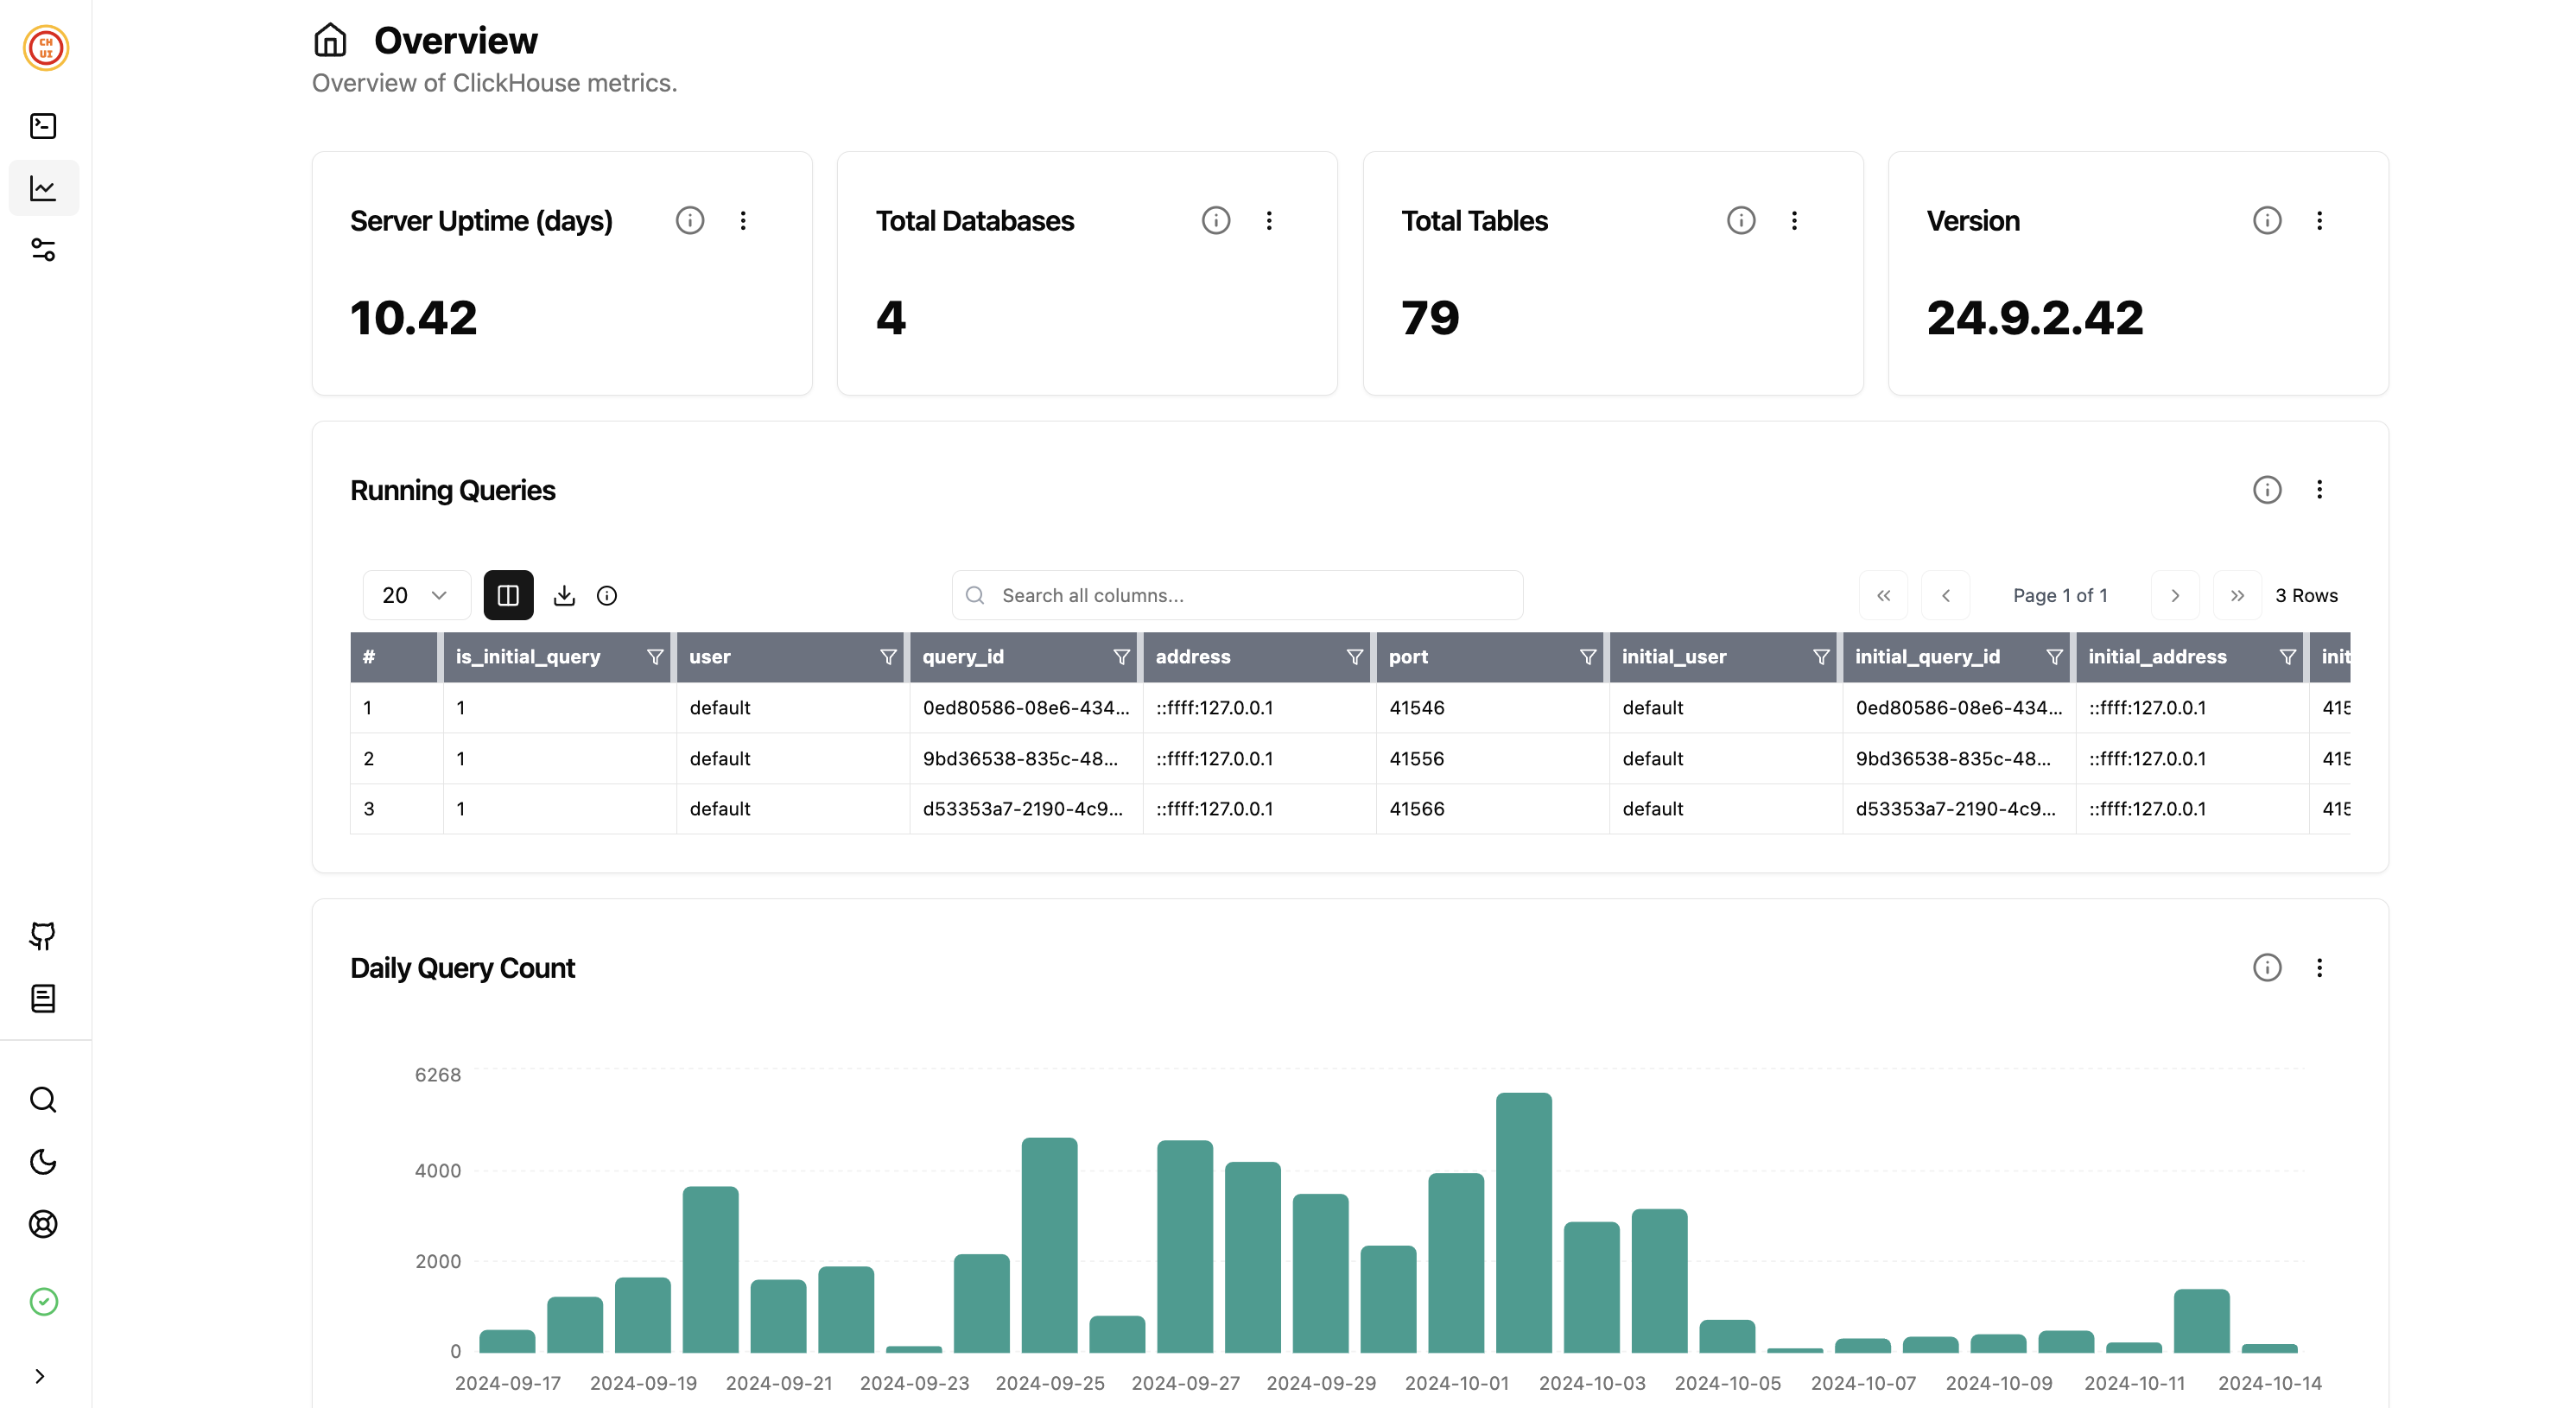Click the 2024-10-02 tallest bar in chart
This screenshot has height=1408, width=2576.
tap(1524, 1222)
